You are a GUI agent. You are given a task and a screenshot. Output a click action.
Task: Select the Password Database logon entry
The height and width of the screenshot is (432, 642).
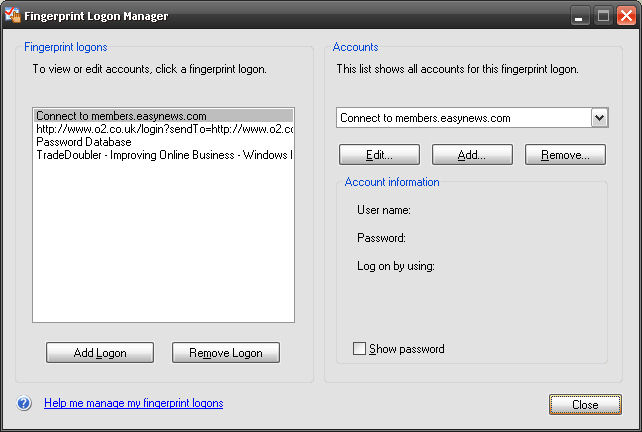(164, 142)
